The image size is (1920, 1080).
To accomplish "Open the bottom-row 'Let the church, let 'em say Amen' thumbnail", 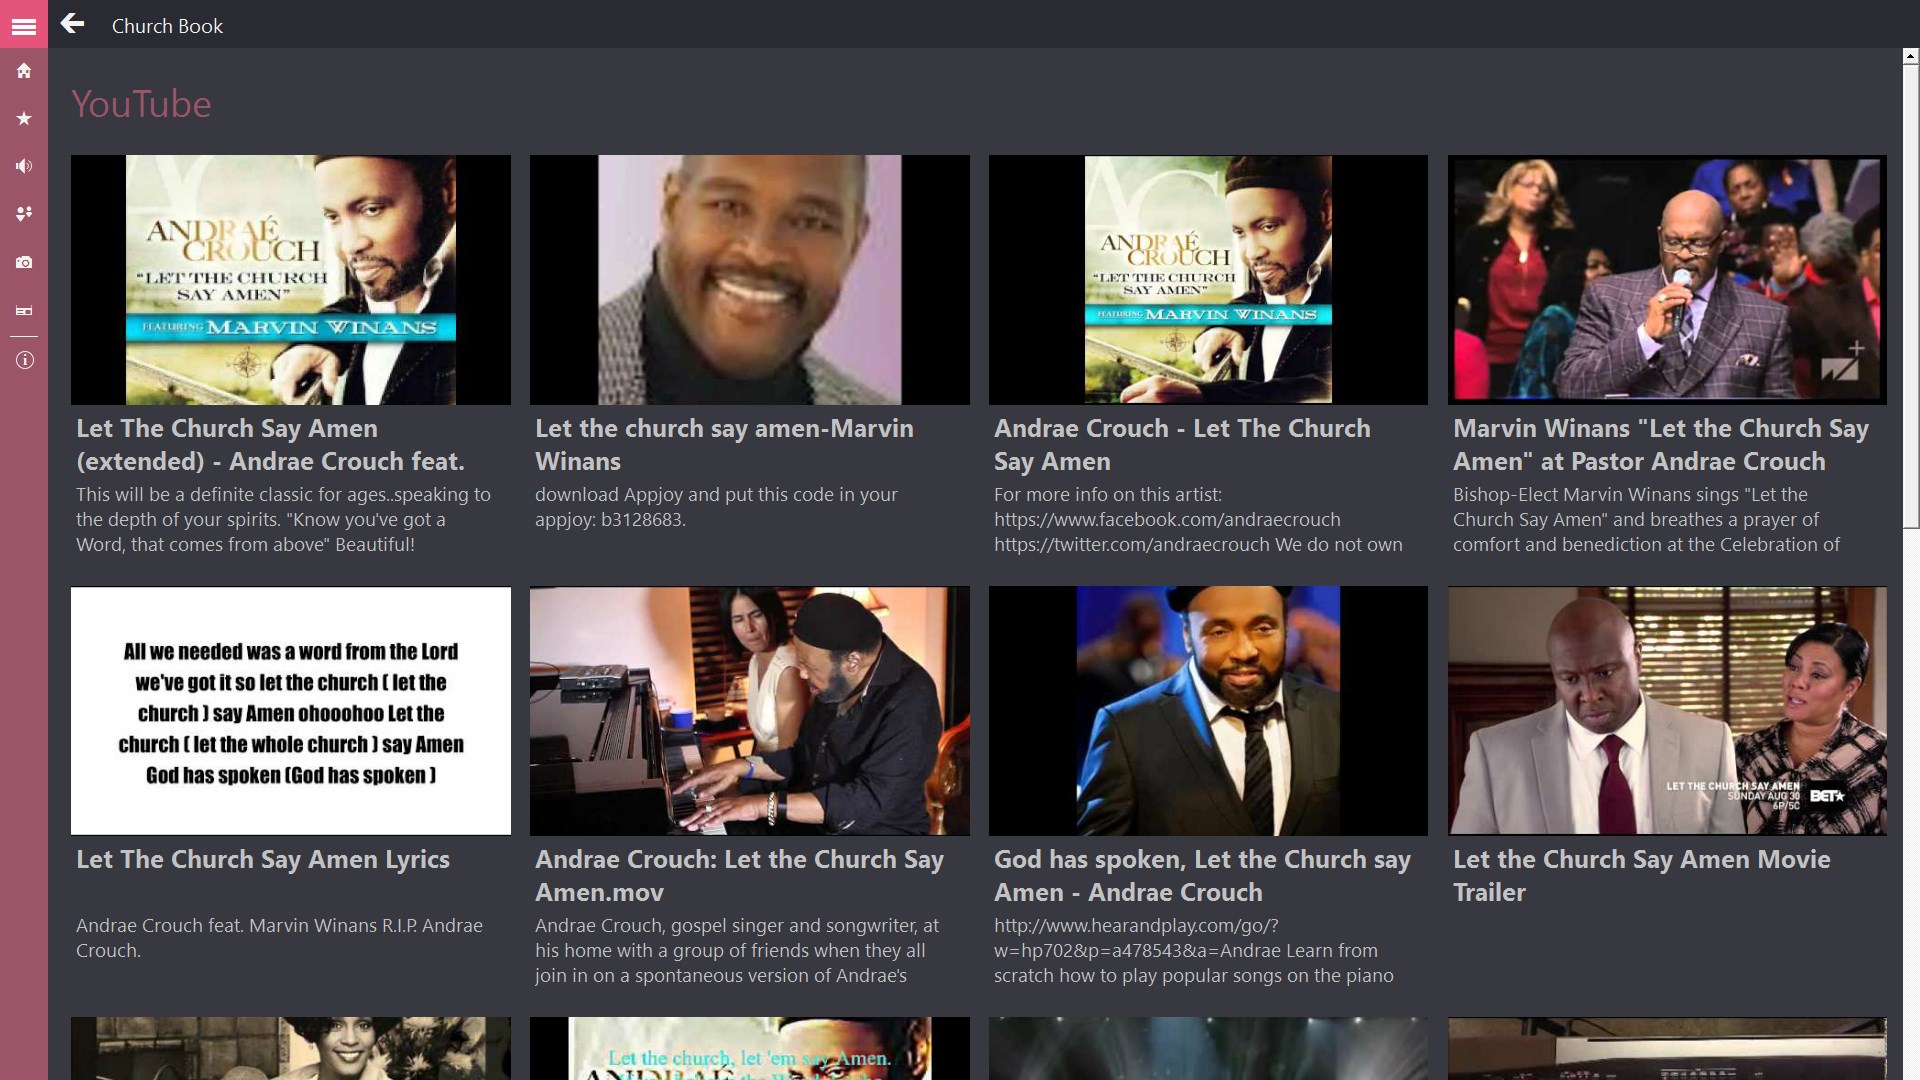I will (749, 1048).
